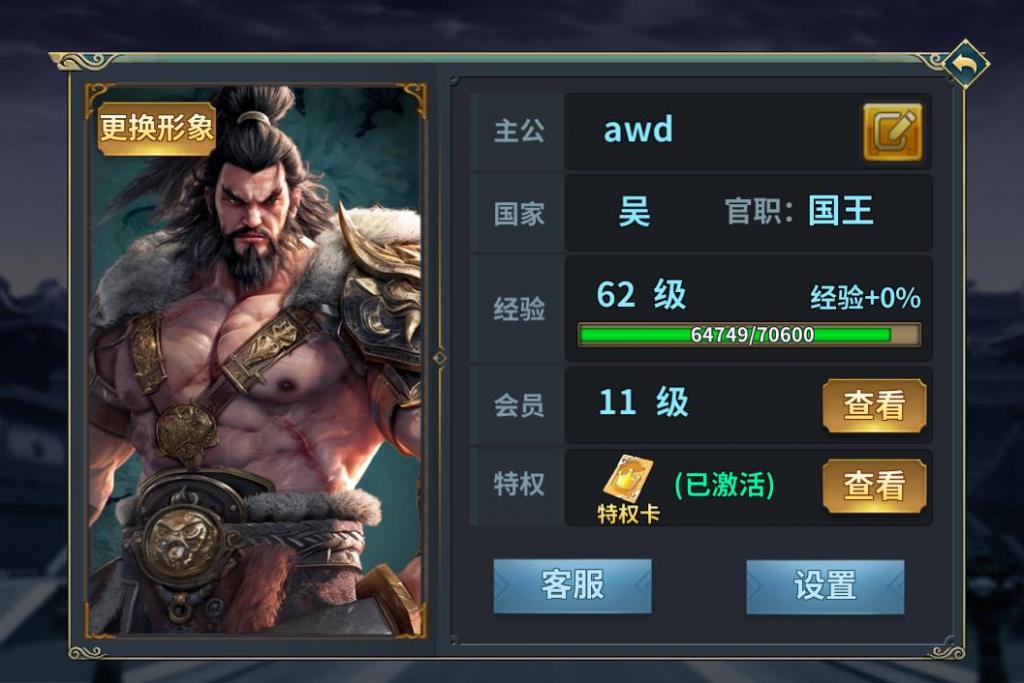Open the 客服 customer service button
The width and height of the screenshot is (1024, 683).
click(x=572, y=586)
